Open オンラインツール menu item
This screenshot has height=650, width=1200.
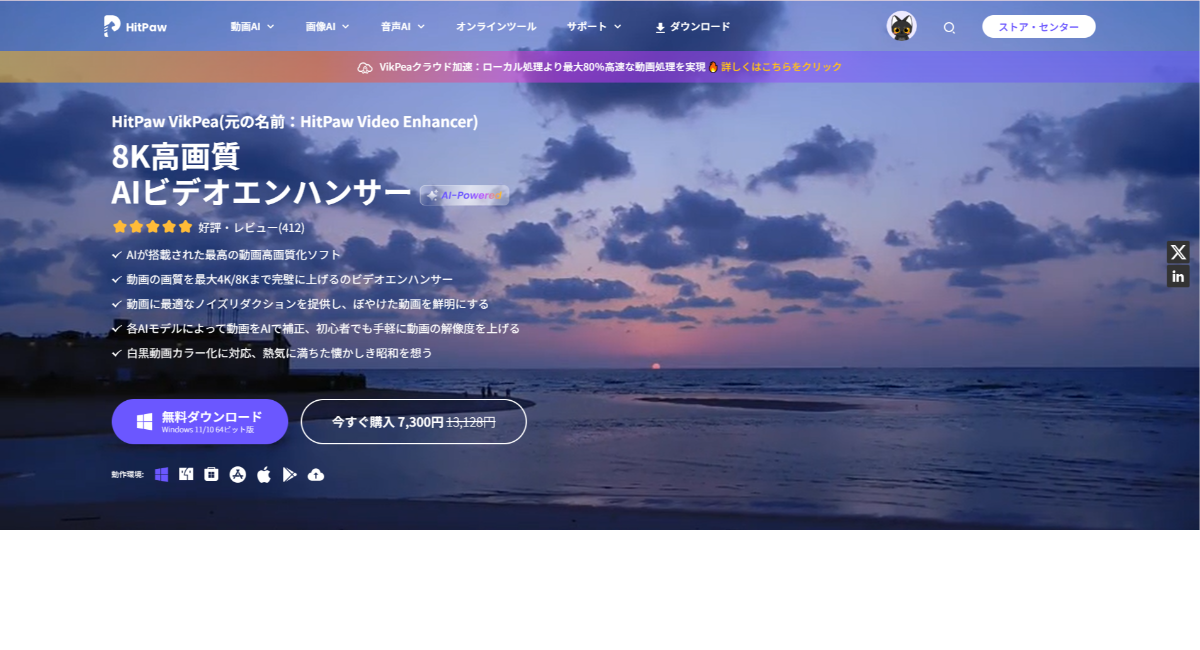tap(496, 27)
